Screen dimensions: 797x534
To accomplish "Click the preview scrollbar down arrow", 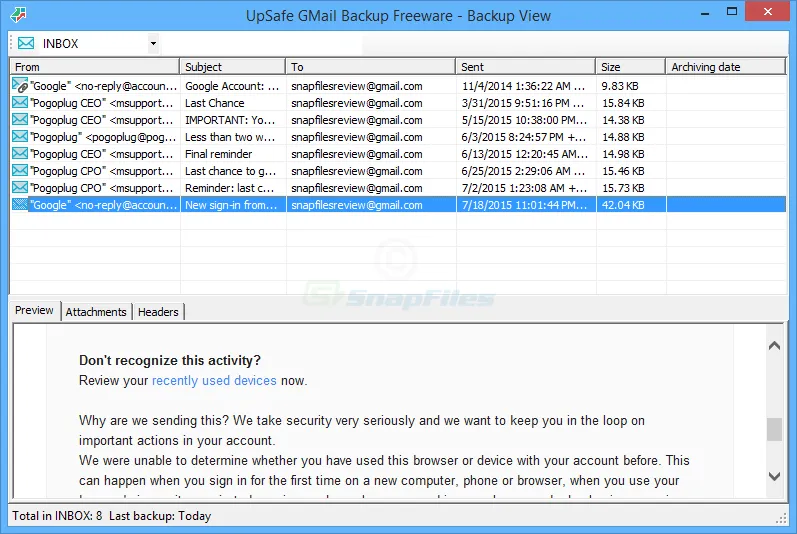I will pos(774,477).
